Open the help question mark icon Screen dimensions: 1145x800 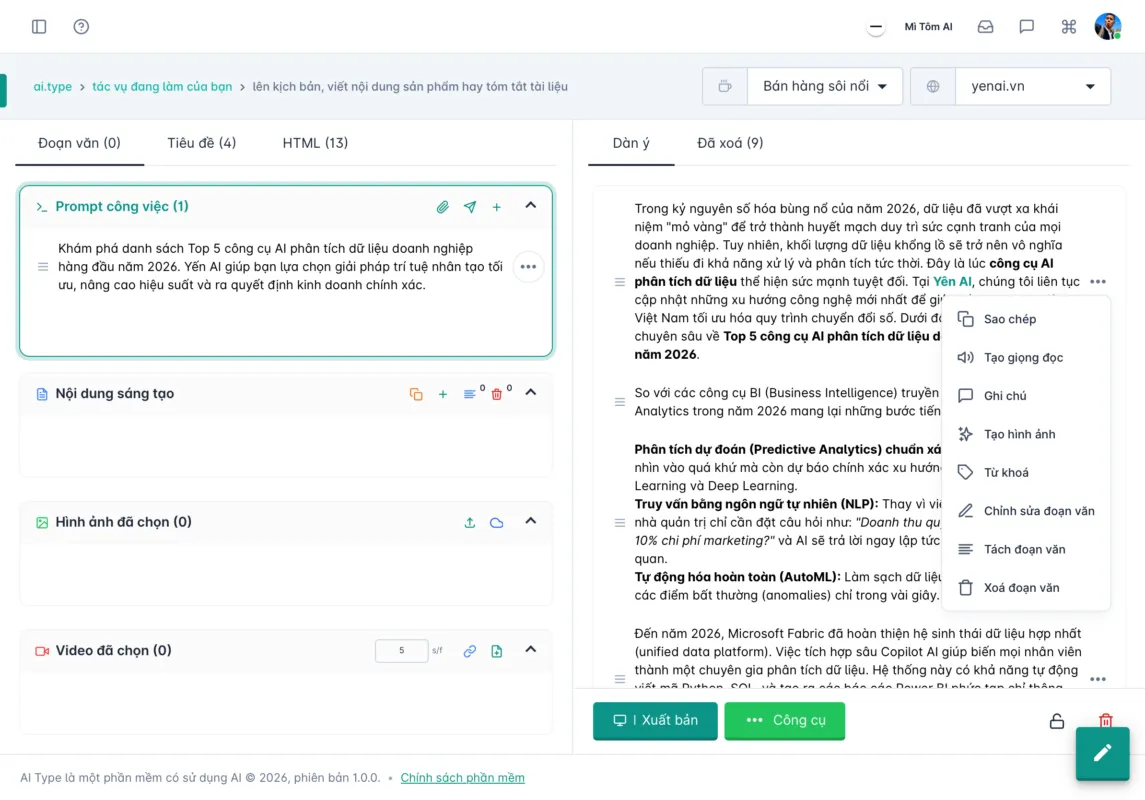tap(81, 26)
